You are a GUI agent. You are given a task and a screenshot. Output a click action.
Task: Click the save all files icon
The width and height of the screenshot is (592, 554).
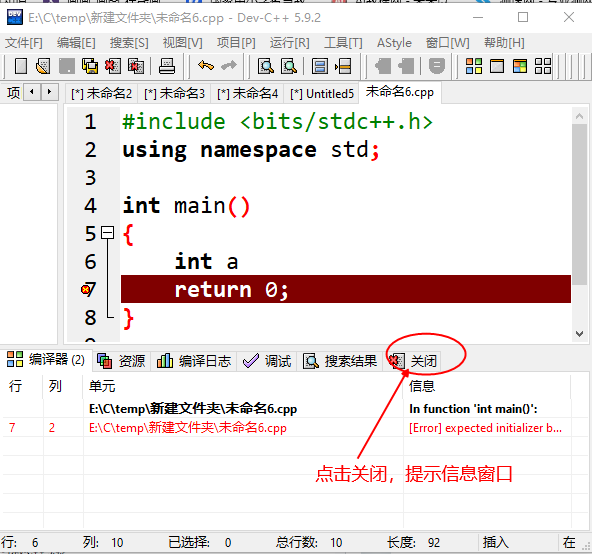[90, 66]
